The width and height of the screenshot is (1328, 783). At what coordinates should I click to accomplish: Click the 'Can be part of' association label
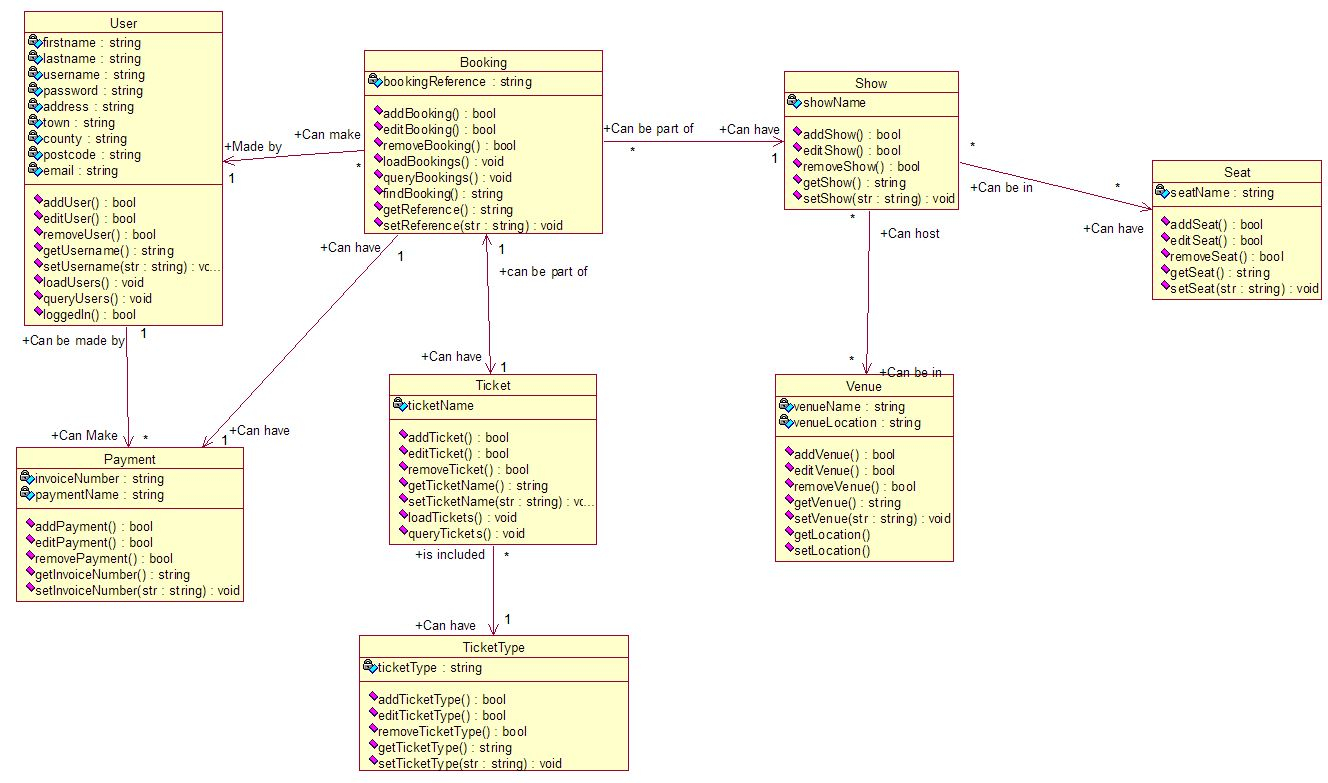click(648, 129)
